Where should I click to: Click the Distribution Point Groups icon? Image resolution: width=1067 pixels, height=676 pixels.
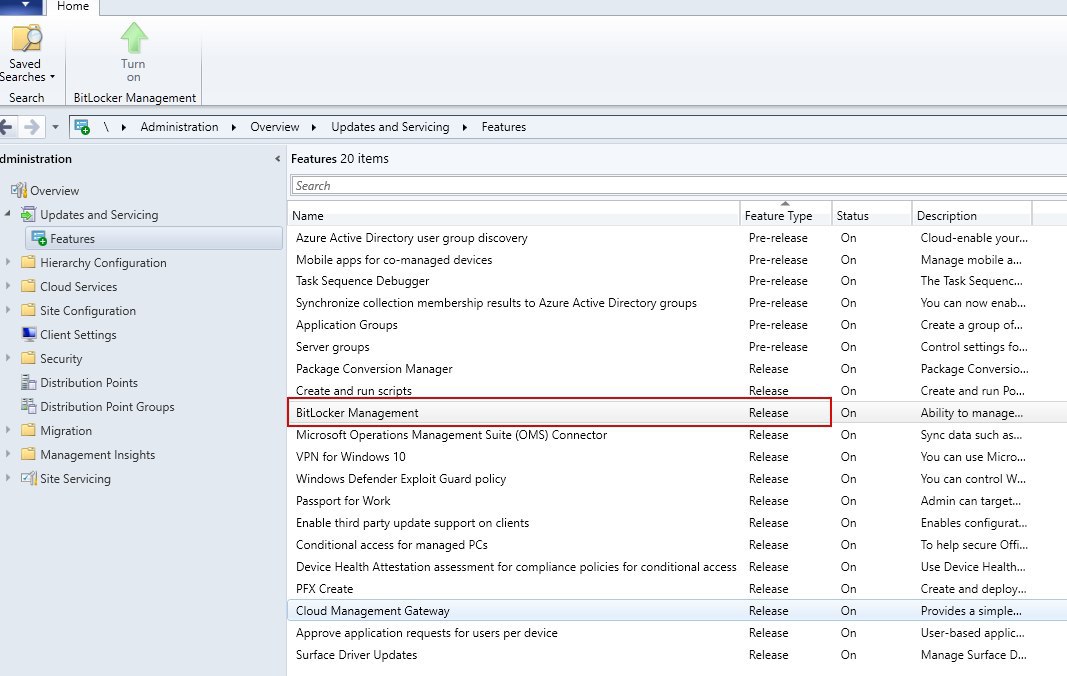[x=28, y=406]
